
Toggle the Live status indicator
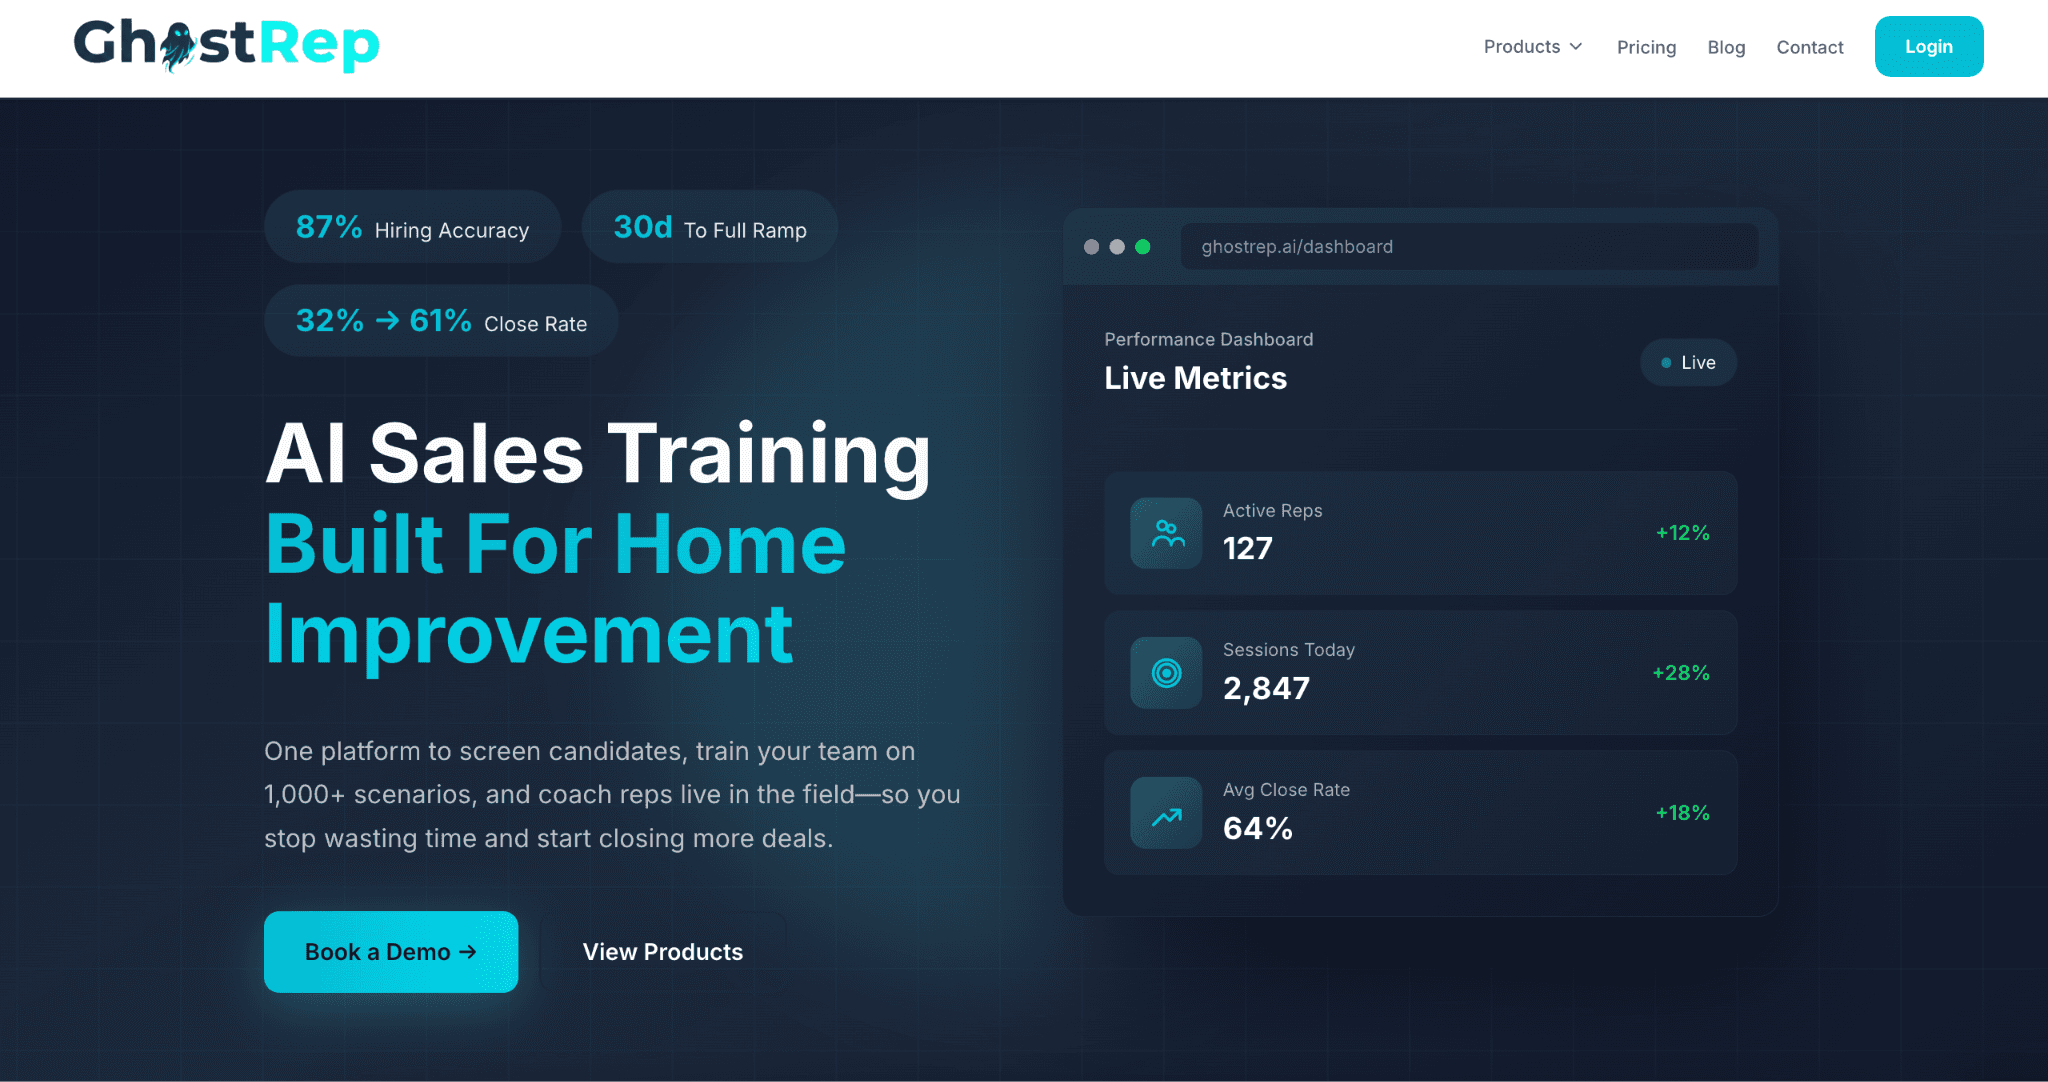tap(1687, 362)
